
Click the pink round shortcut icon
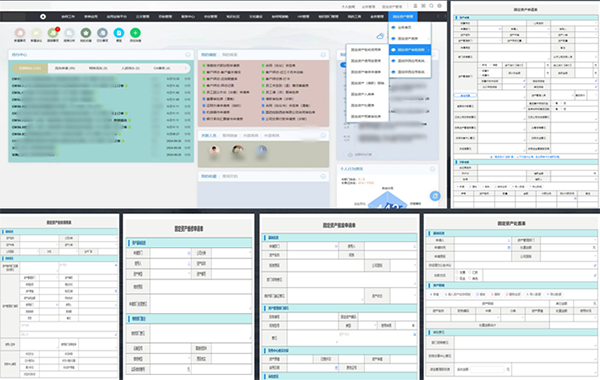[x=20, y=33]
